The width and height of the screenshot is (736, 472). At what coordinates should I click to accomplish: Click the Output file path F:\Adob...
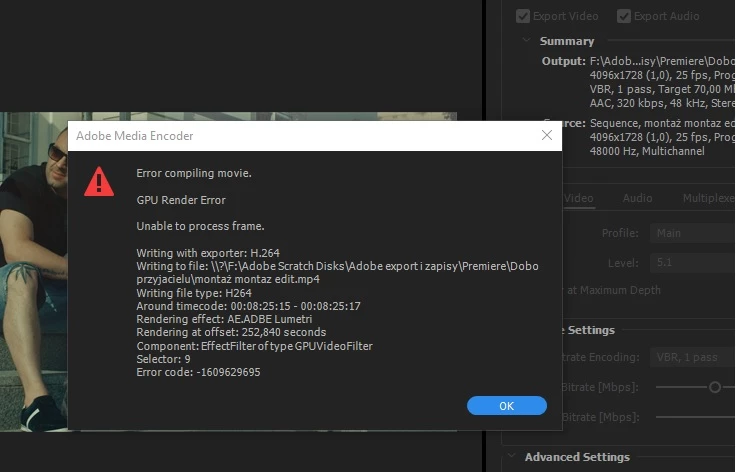tap(662, 61)
